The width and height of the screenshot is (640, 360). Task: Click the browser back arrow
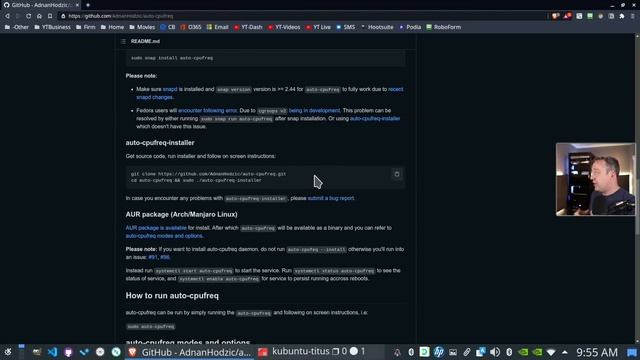[7, 16]
